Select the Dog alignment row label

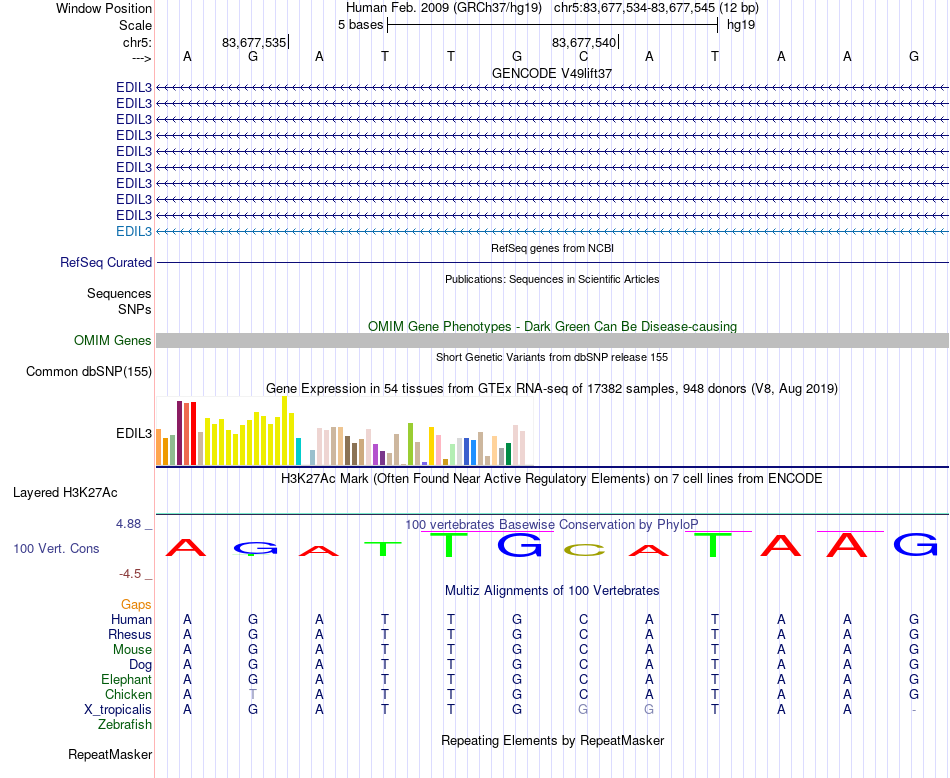pyautogui.click(x=140, y=665)
